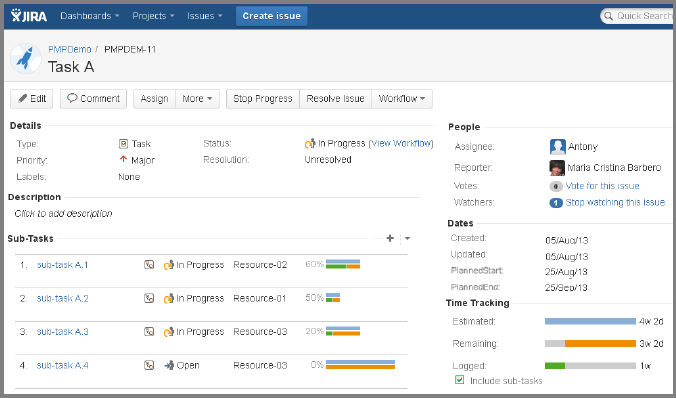
Task: Click Resource-01 in sub-task A.2 row
Action: click(260, 298)
